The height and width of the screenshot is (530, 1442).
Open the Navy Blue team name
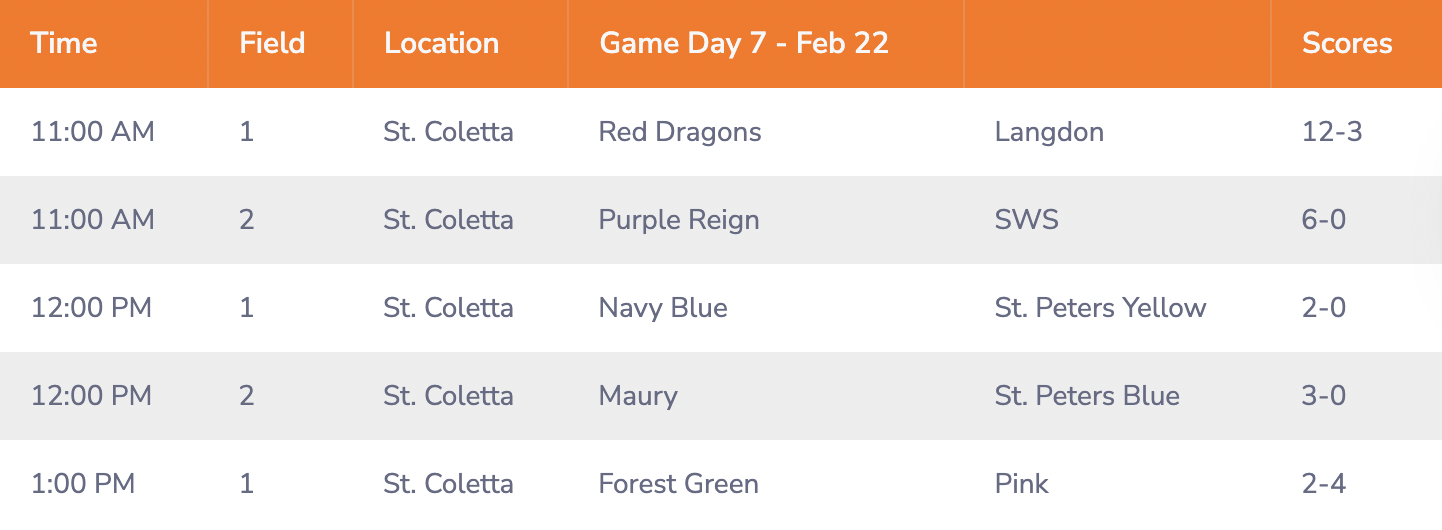(662, 308)
